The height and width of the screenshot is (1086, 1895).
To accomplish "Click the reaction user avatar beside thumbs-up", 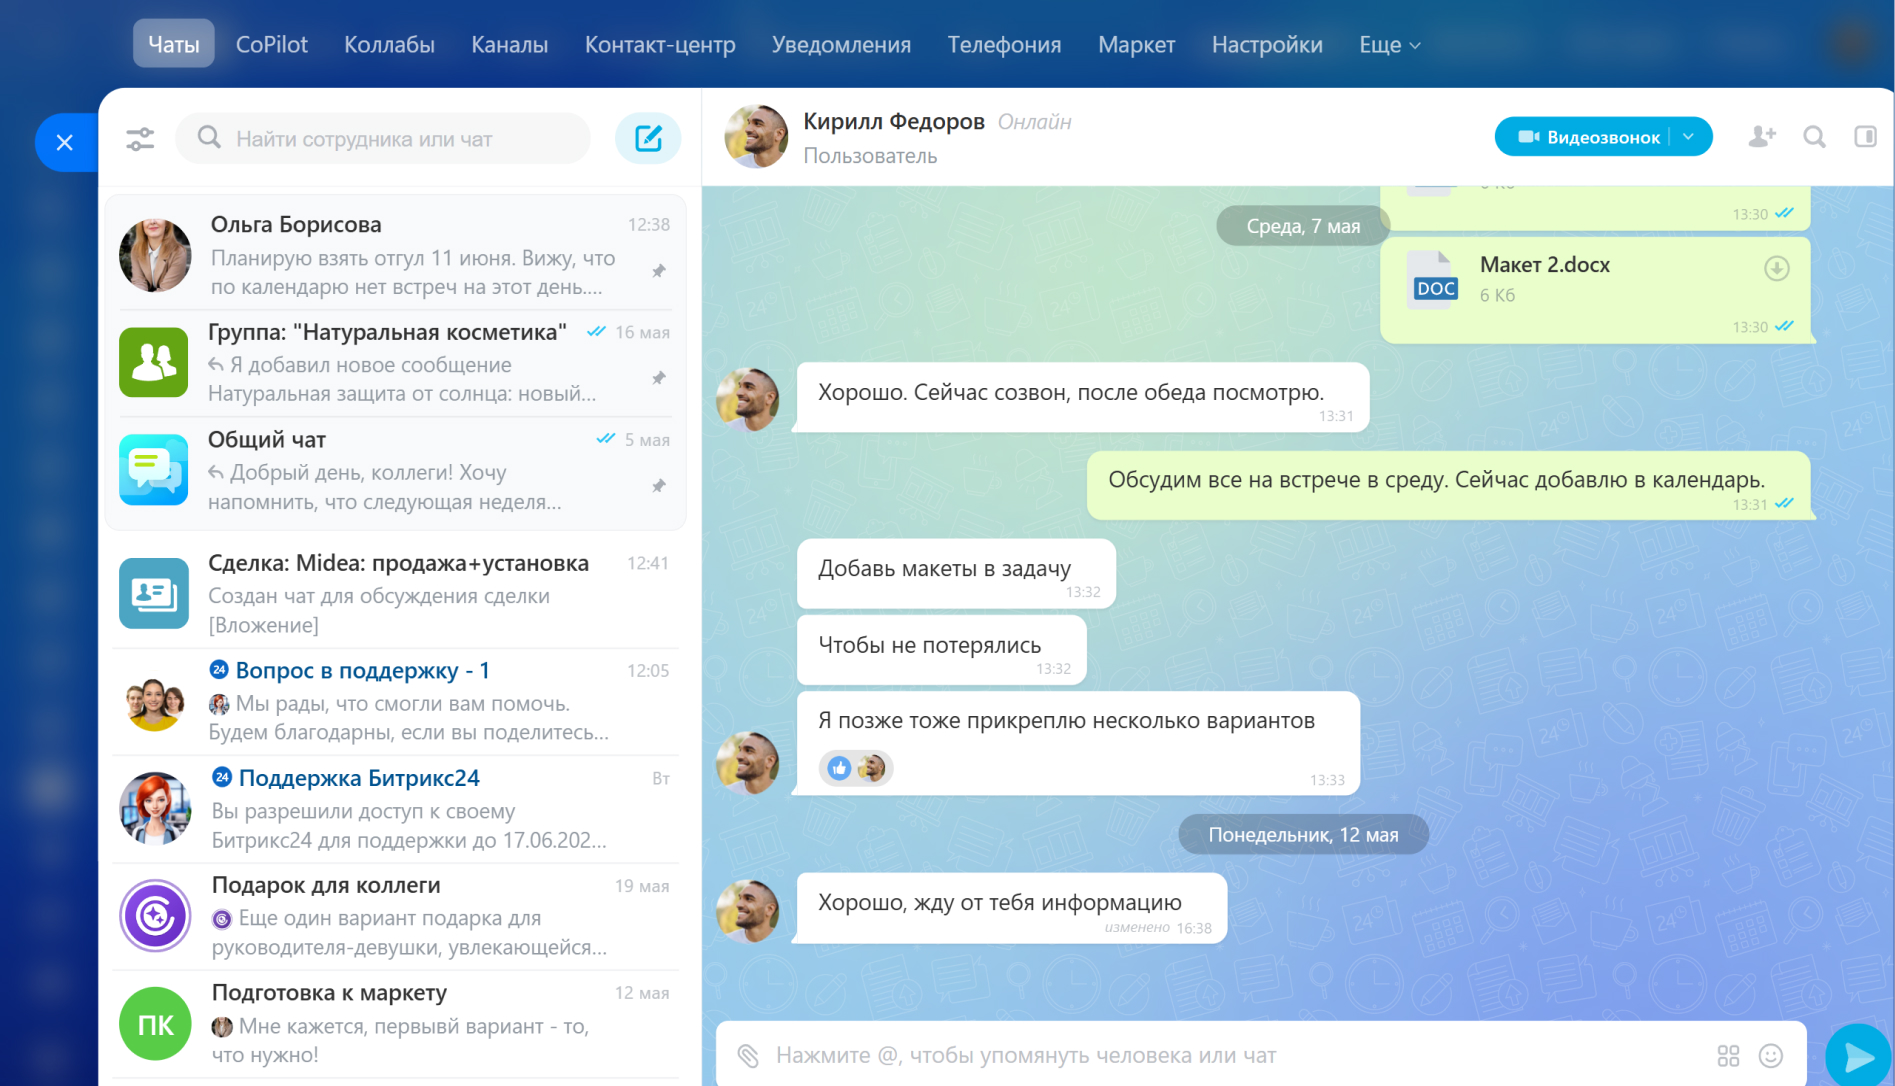I will click(871, 768).
